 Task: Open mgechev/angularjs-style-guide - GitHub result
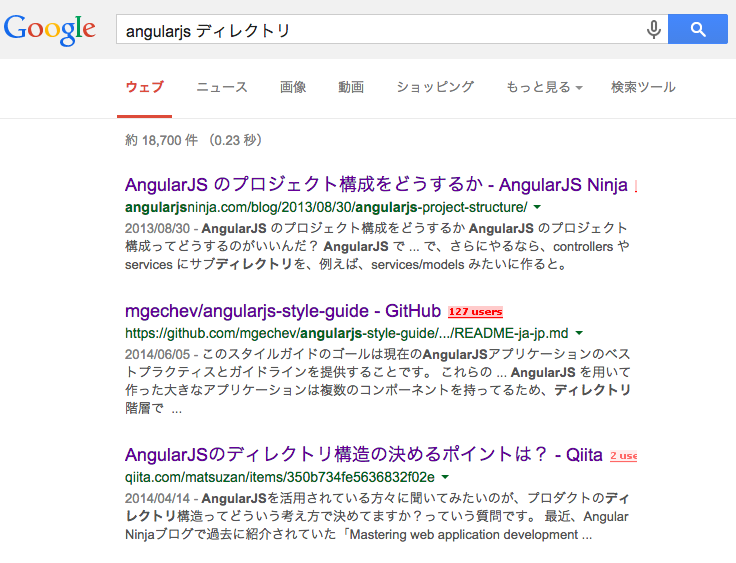283,311
